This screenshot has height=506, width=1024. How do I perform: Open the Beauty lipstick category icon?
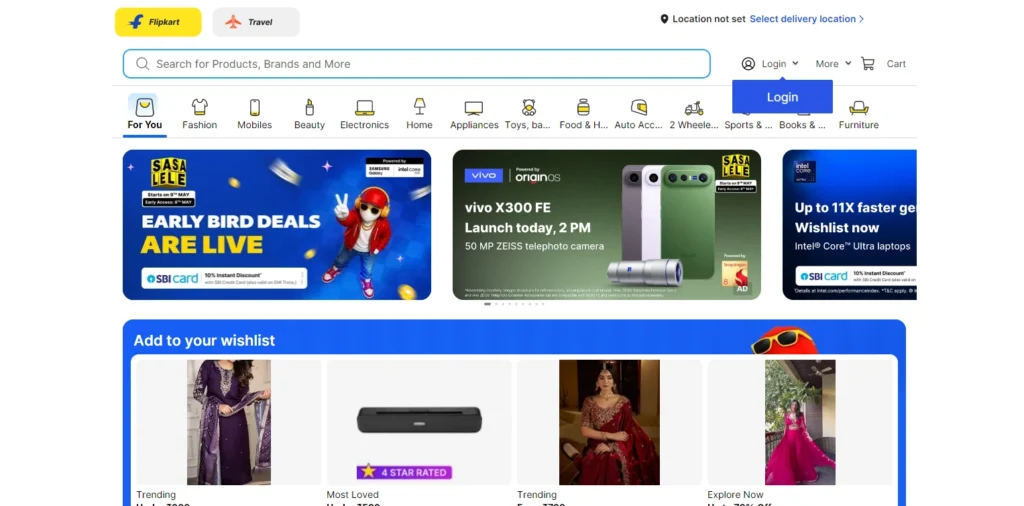310,107
